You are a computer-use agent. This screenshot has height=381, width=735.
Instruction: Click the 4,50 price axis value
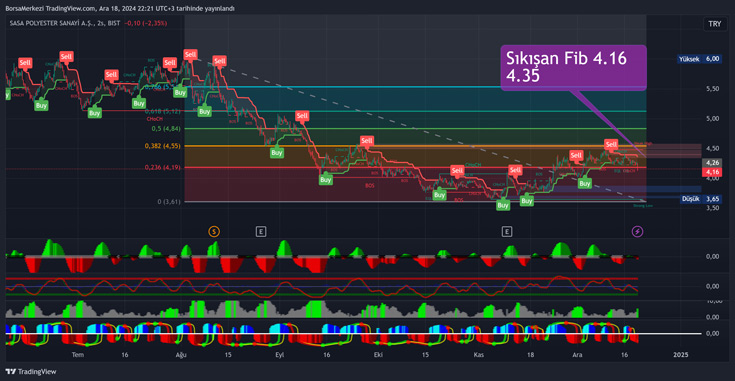click(x=712, y=149)
